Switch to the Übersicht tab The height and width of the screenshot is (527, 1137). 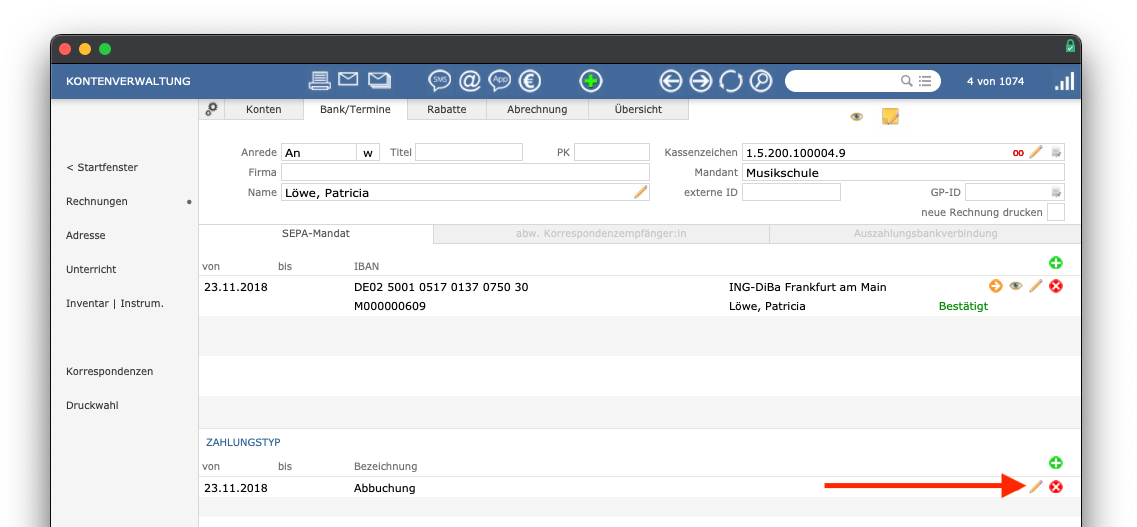tap(638, 109)
